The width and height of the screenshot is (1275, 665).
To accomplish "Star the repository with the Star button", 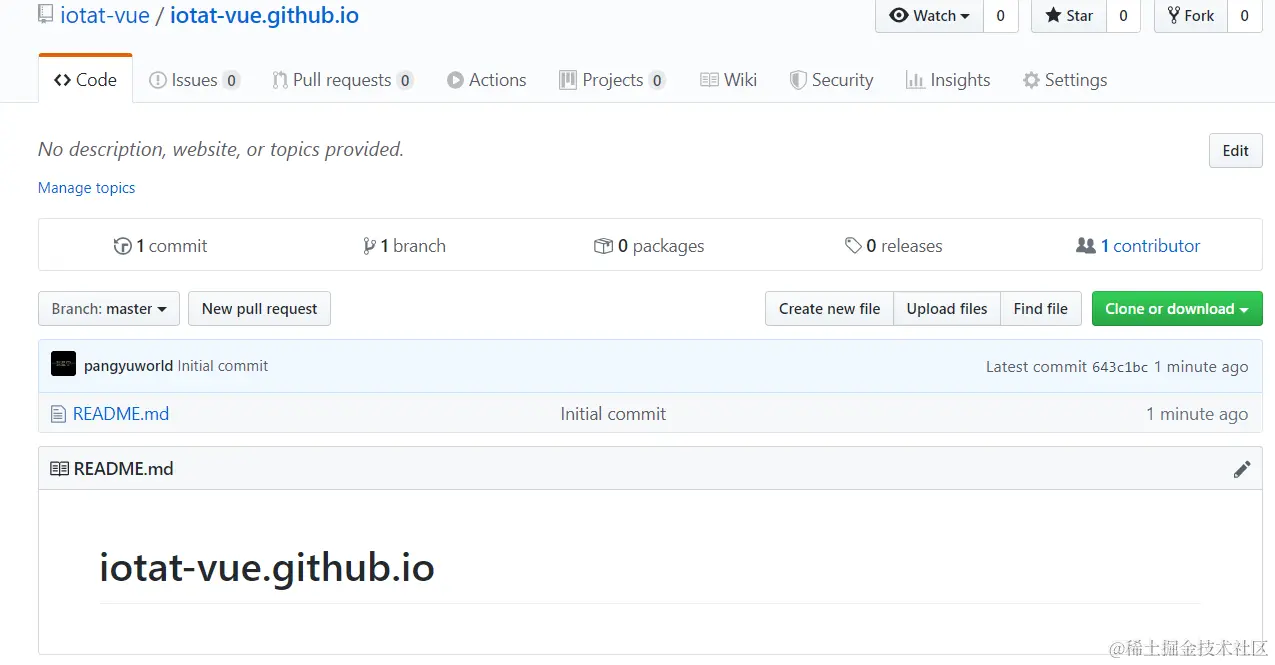I will [x=1069, y=15].
